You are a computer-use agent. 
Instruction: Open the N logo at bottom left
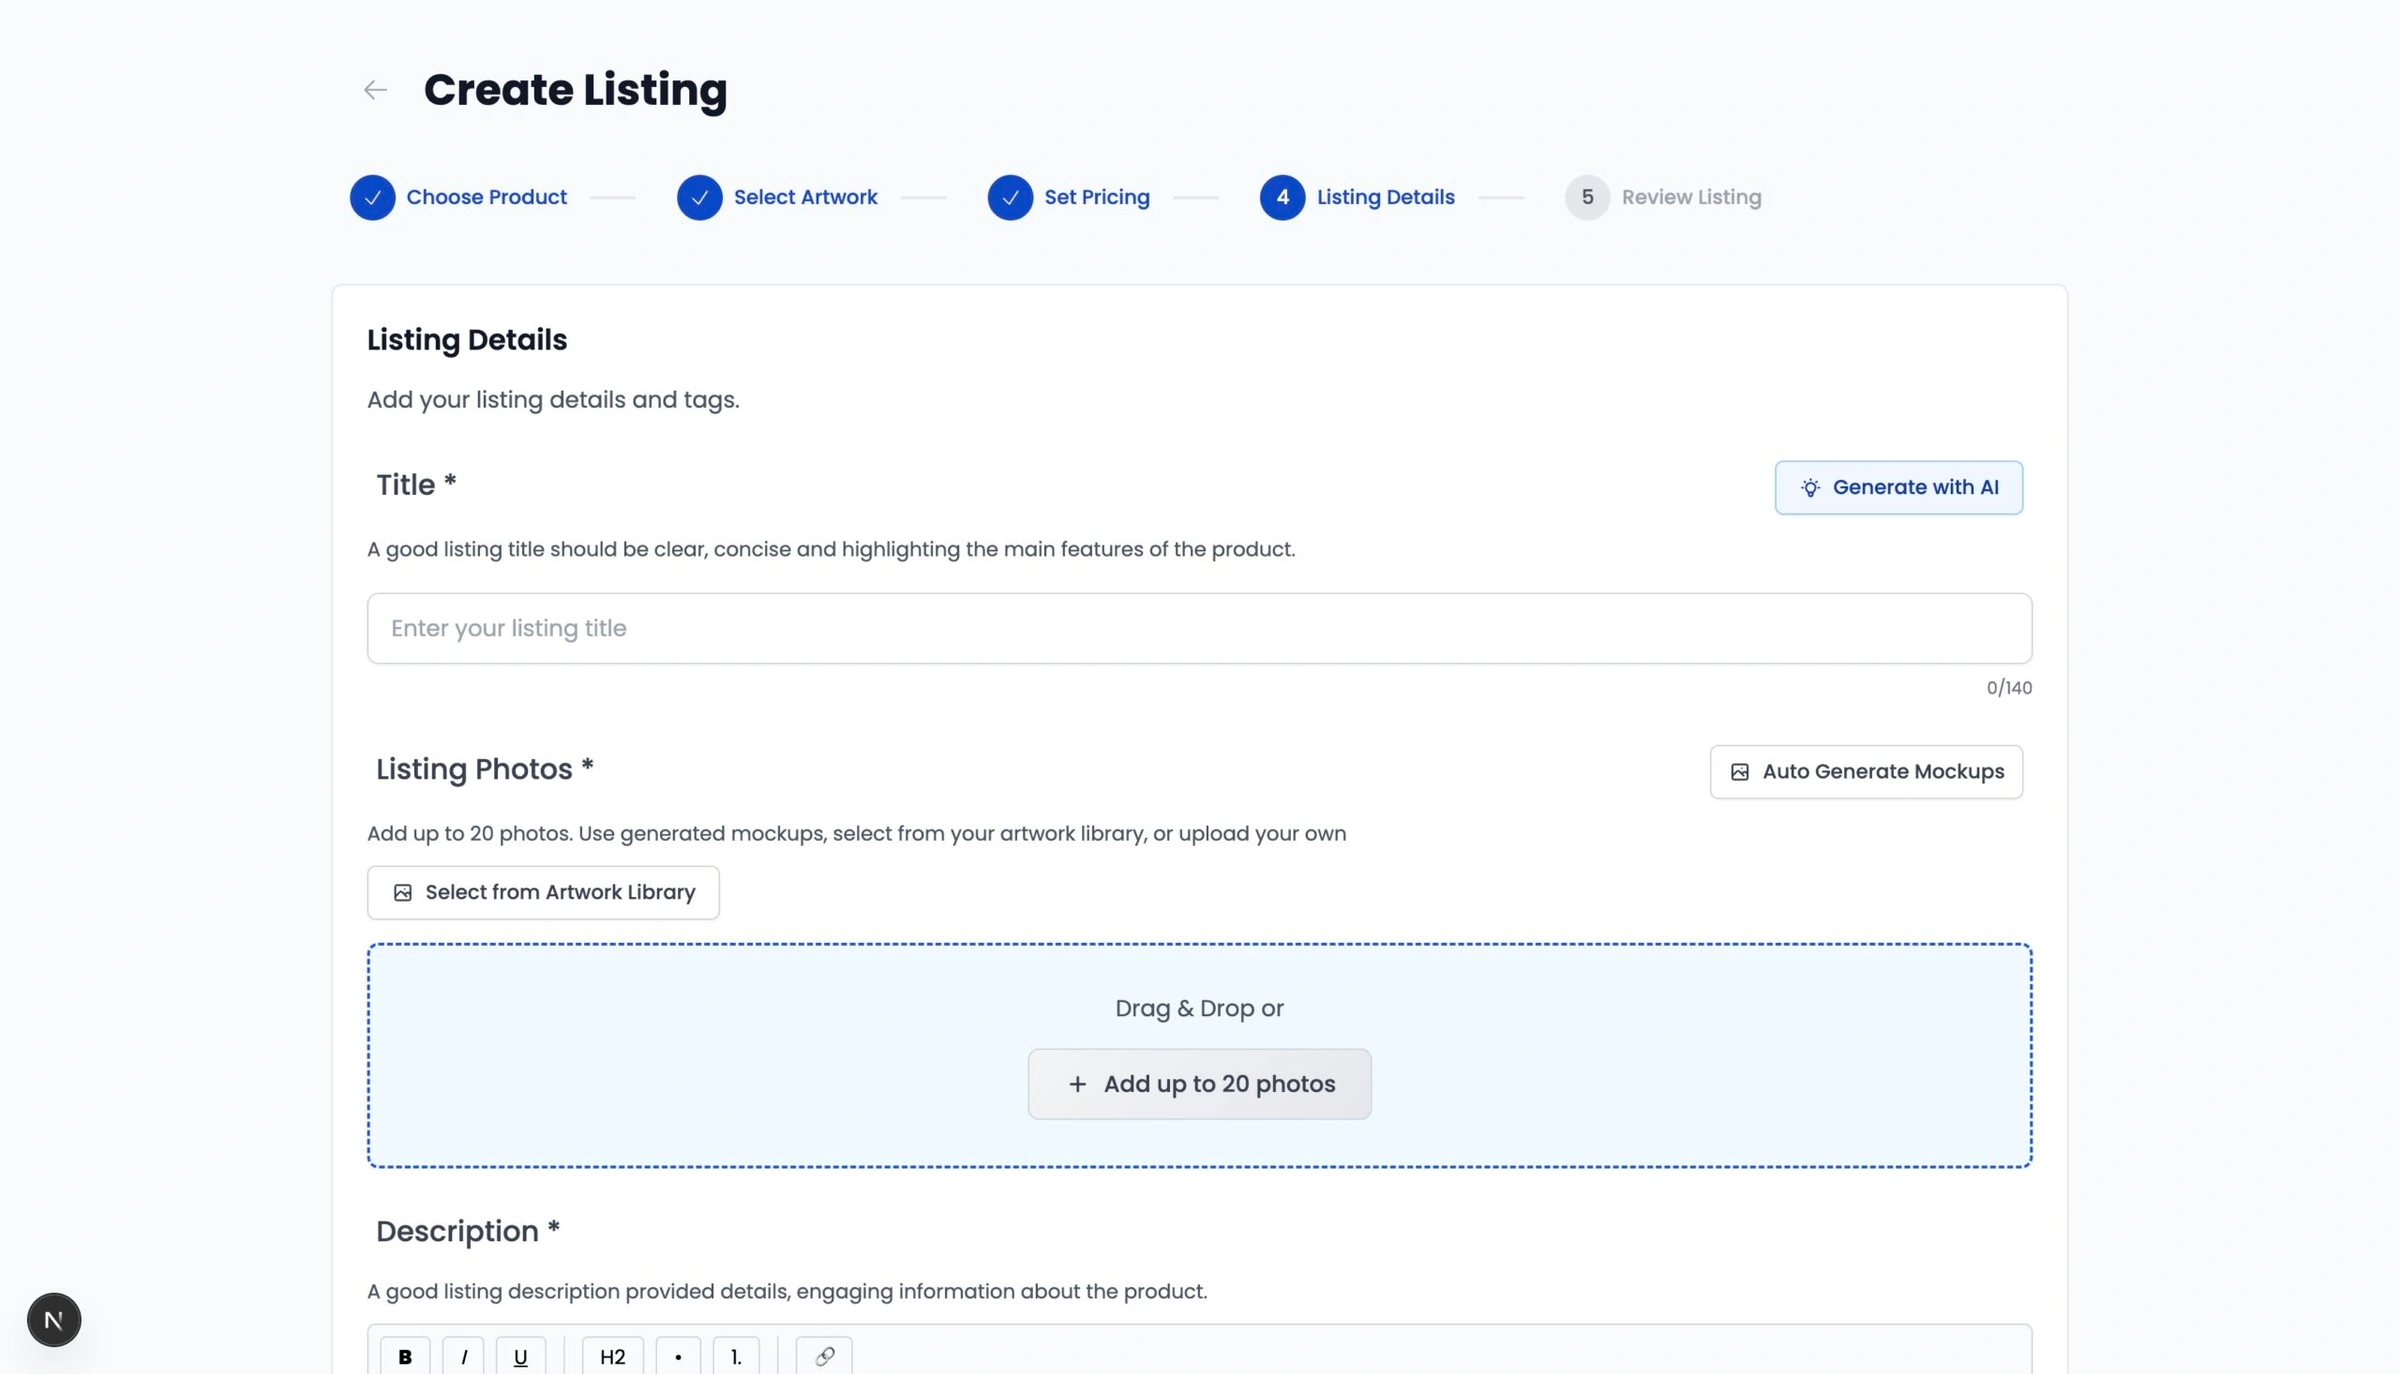pyautogui.click(x=53, y=1319)
